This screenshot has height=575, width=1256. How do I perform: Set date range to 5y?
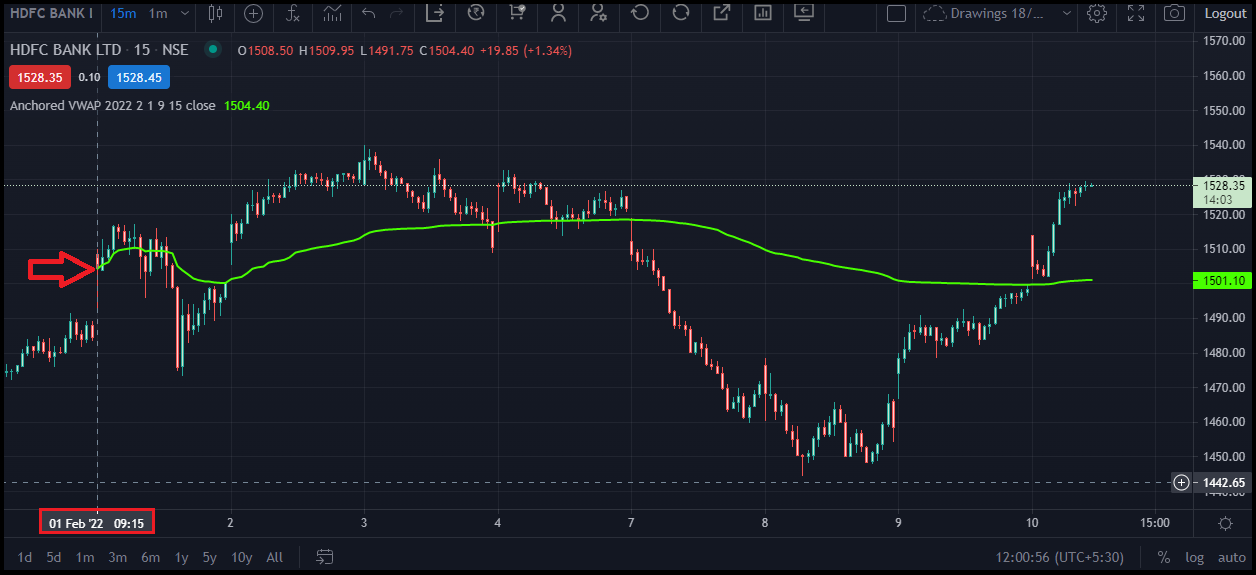tap(210, 557)
